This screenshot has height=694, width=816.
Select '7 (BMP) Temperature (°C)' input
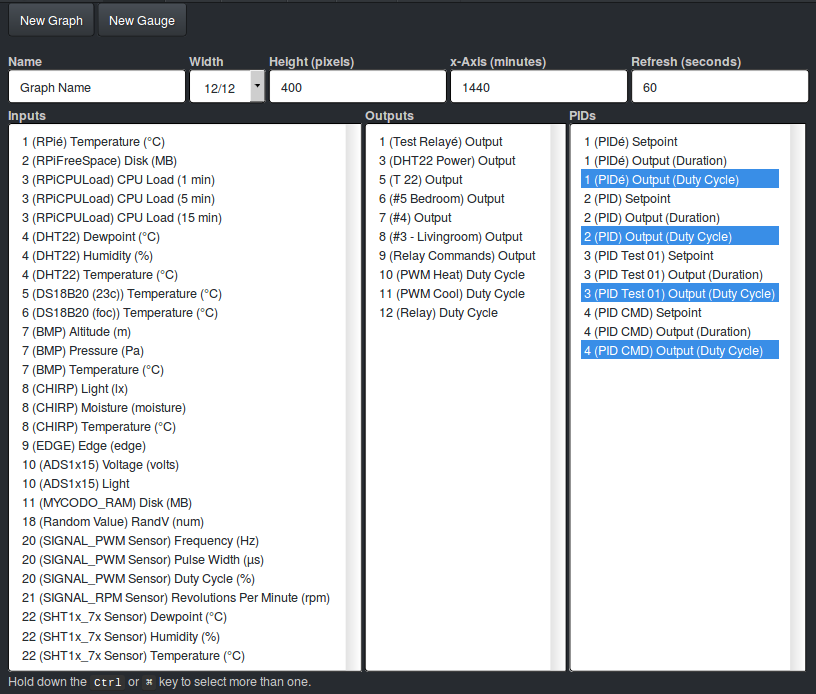[177, 370]
